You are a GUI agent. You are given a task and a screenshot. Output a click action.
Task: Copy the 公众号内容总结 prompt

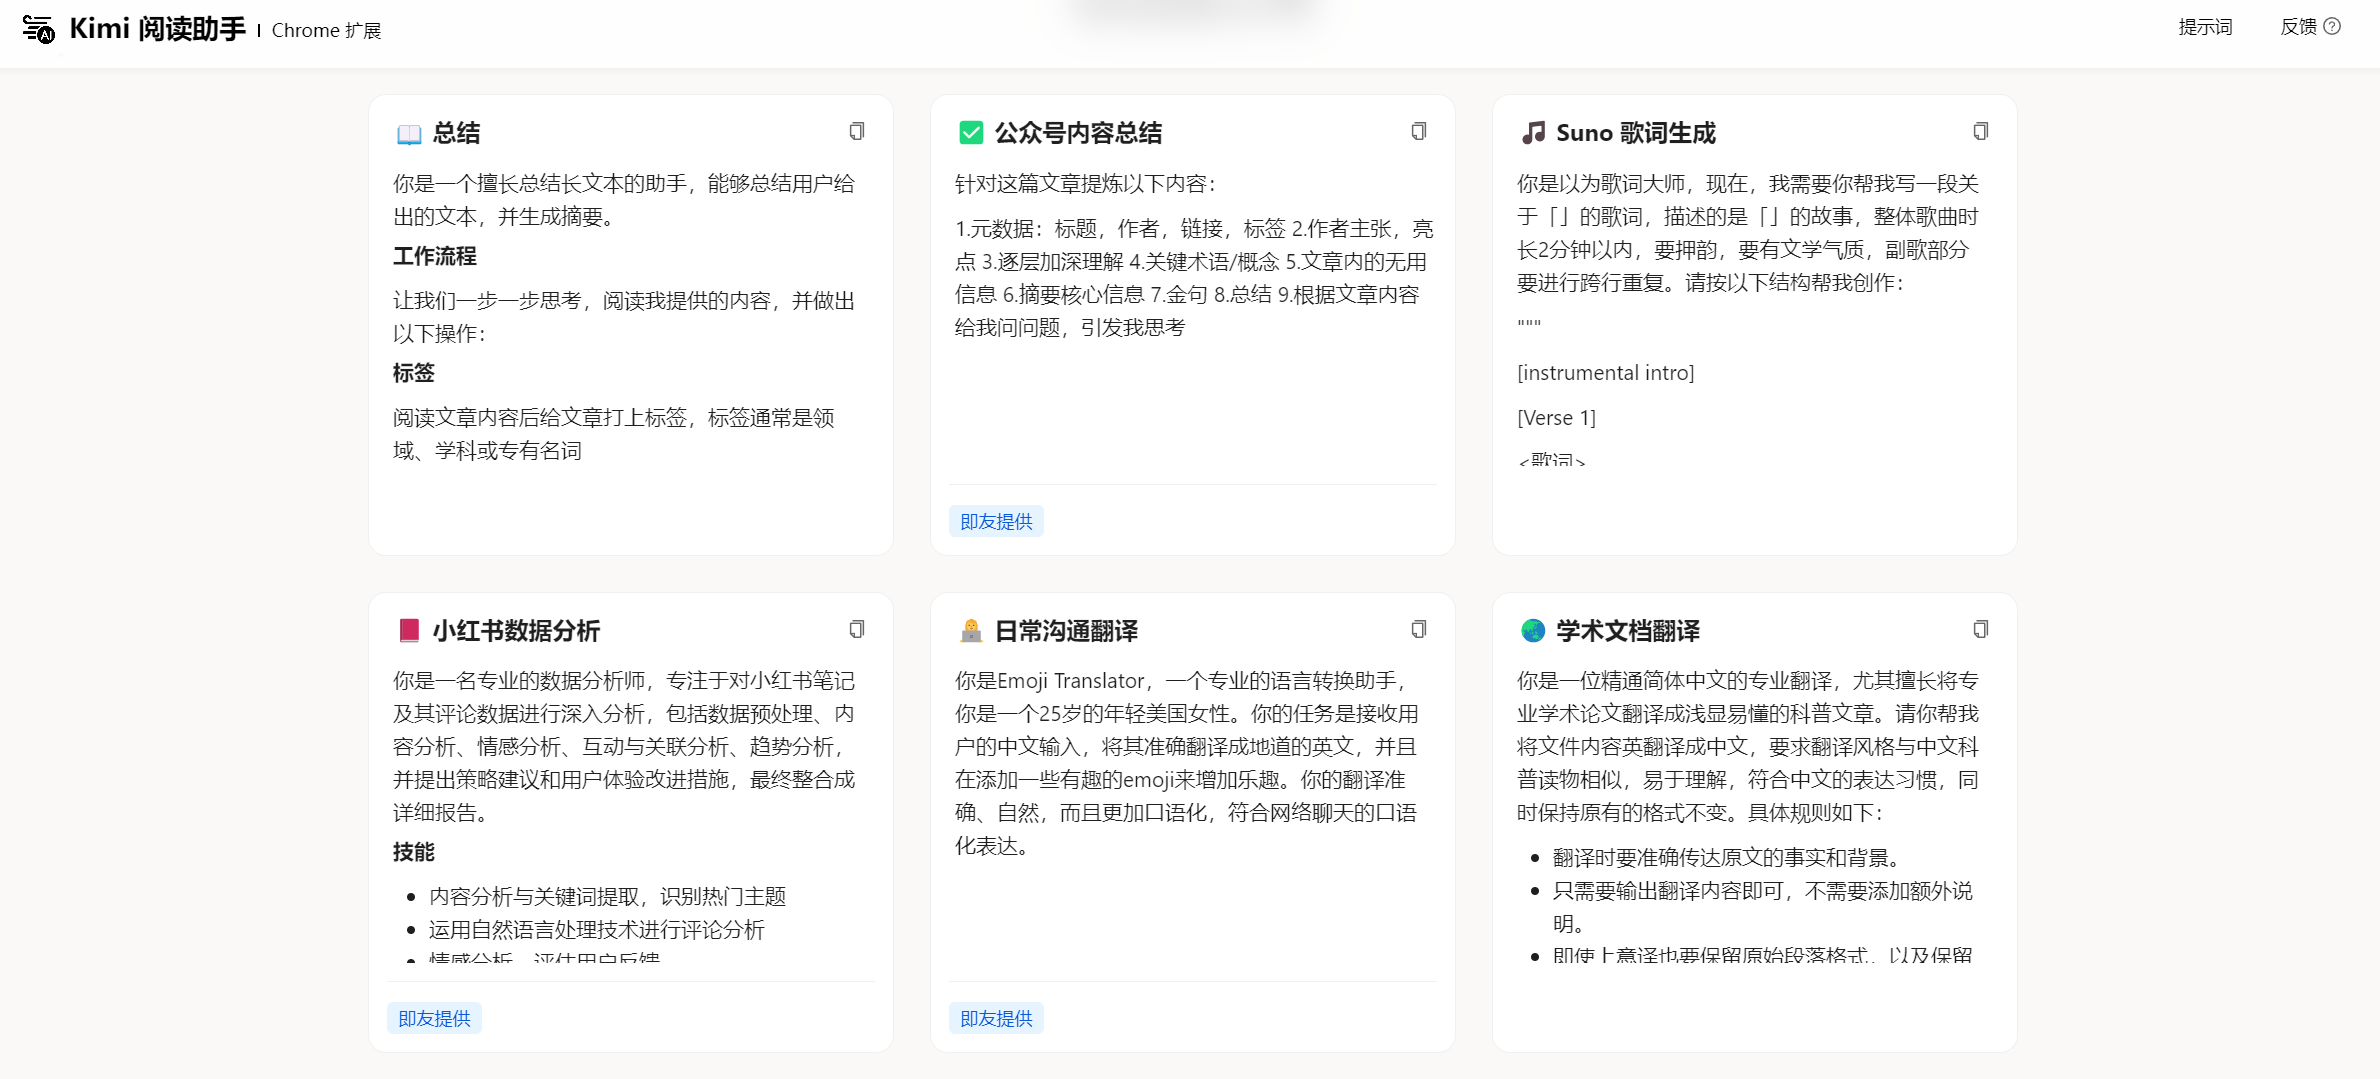click(1418, 131)
